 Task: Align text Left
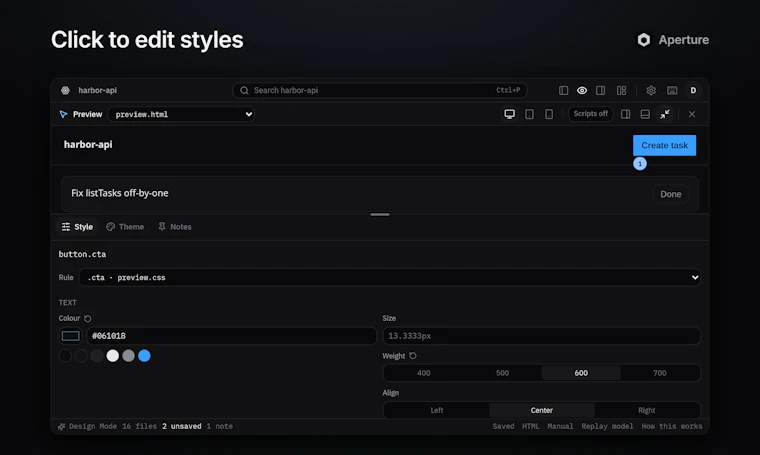[437, 410]
